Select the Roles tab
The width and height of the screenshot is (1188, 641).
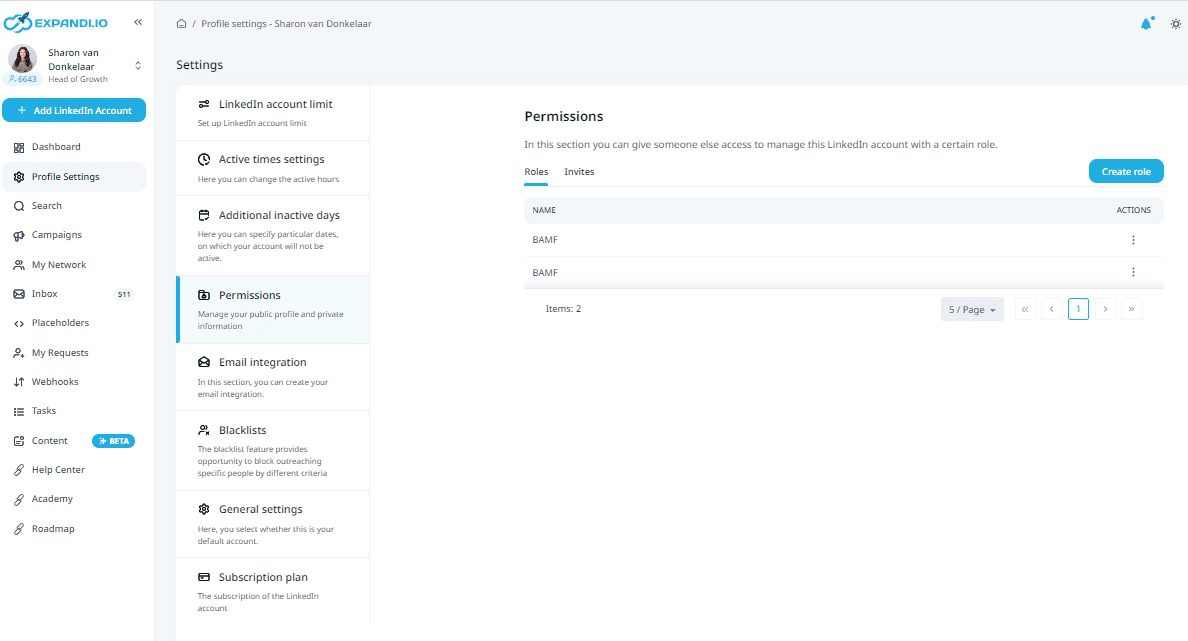(535, 171)
